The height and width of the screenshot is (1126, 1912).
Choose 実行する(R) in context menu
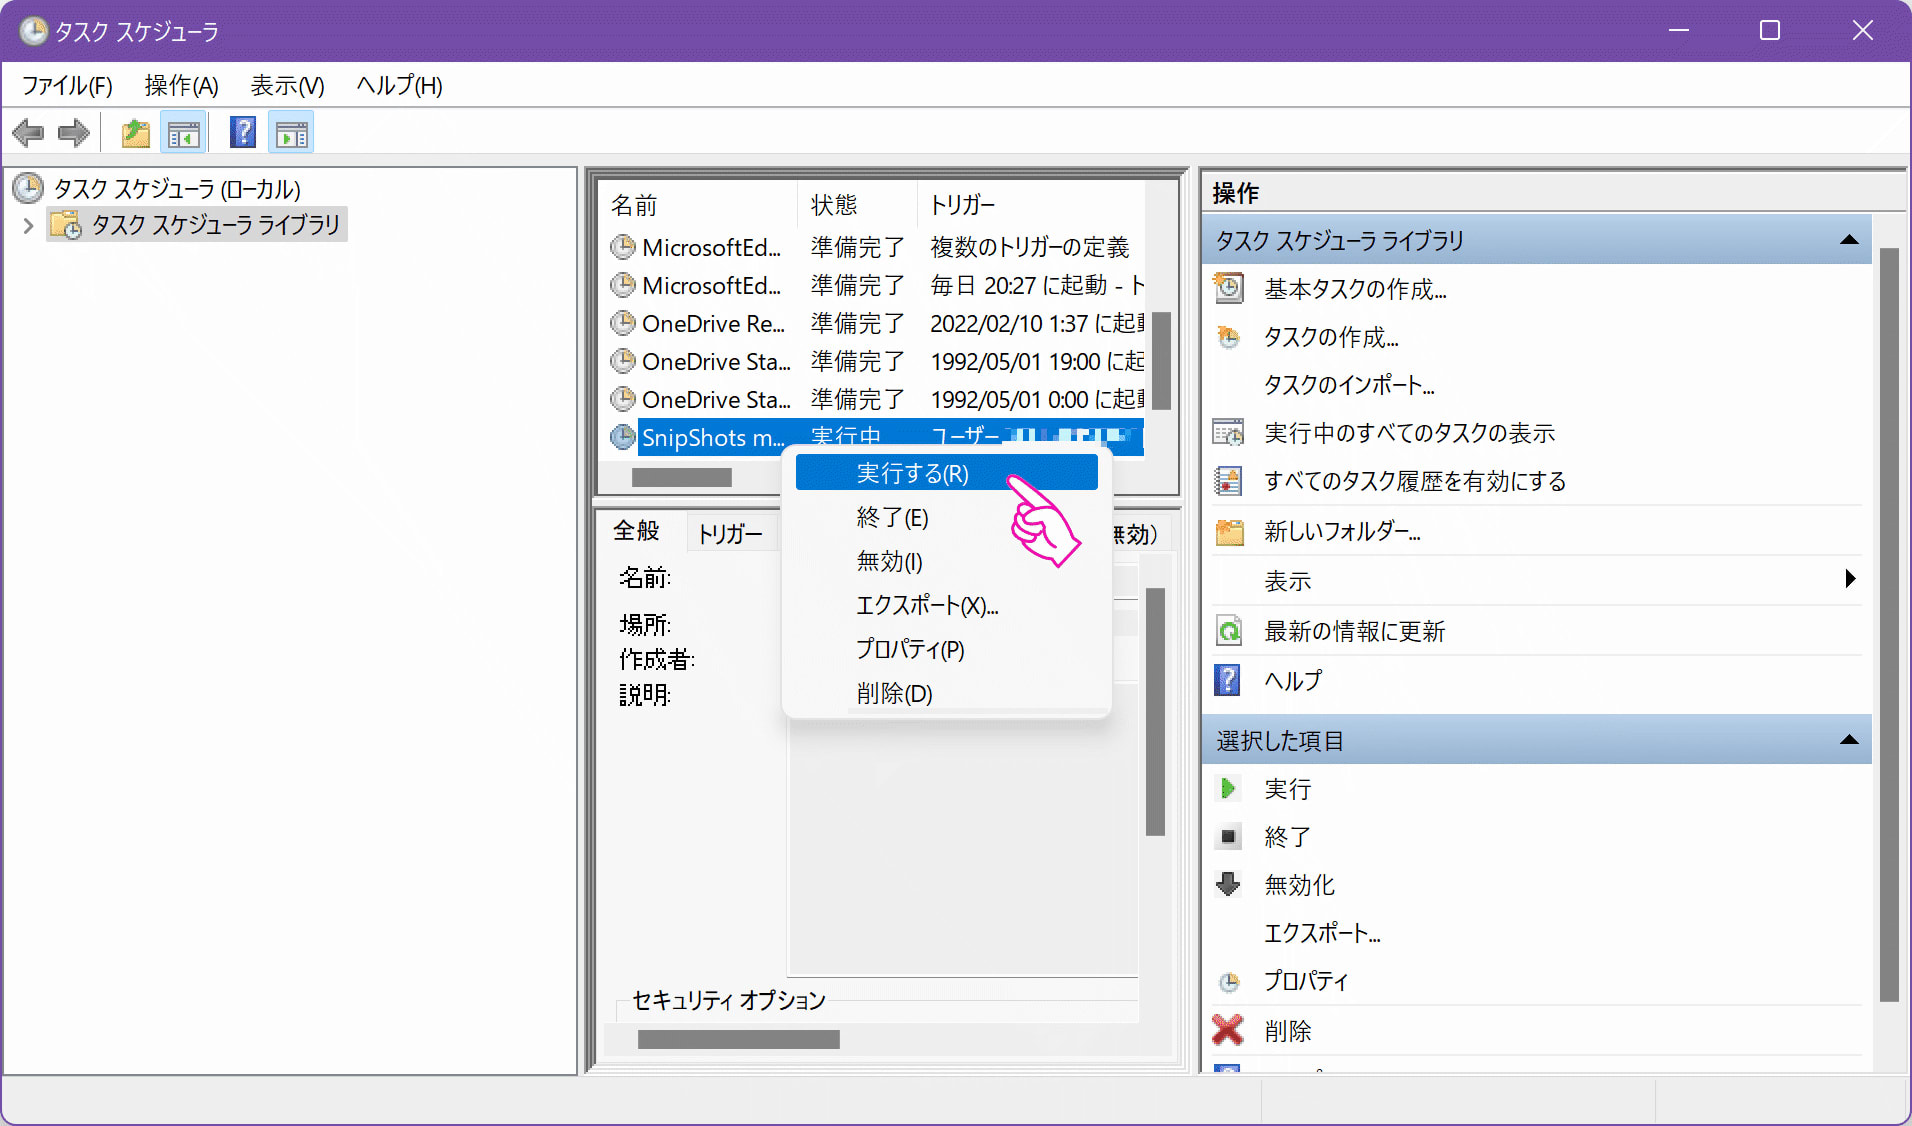click(946, 473)
